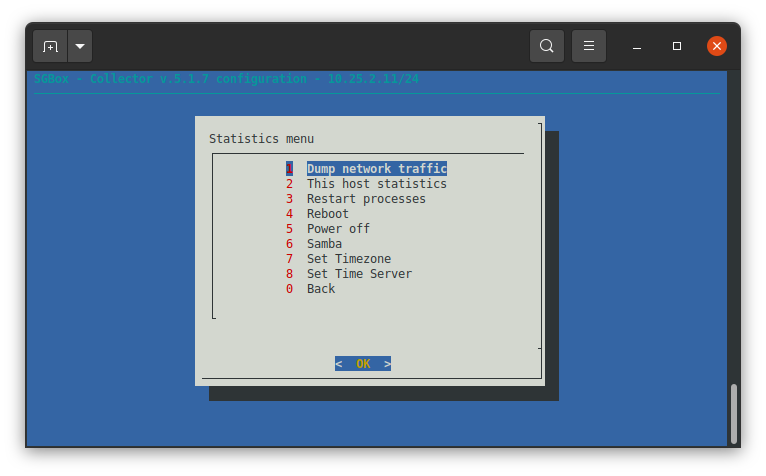Close the terminal window

coord(717,46)
